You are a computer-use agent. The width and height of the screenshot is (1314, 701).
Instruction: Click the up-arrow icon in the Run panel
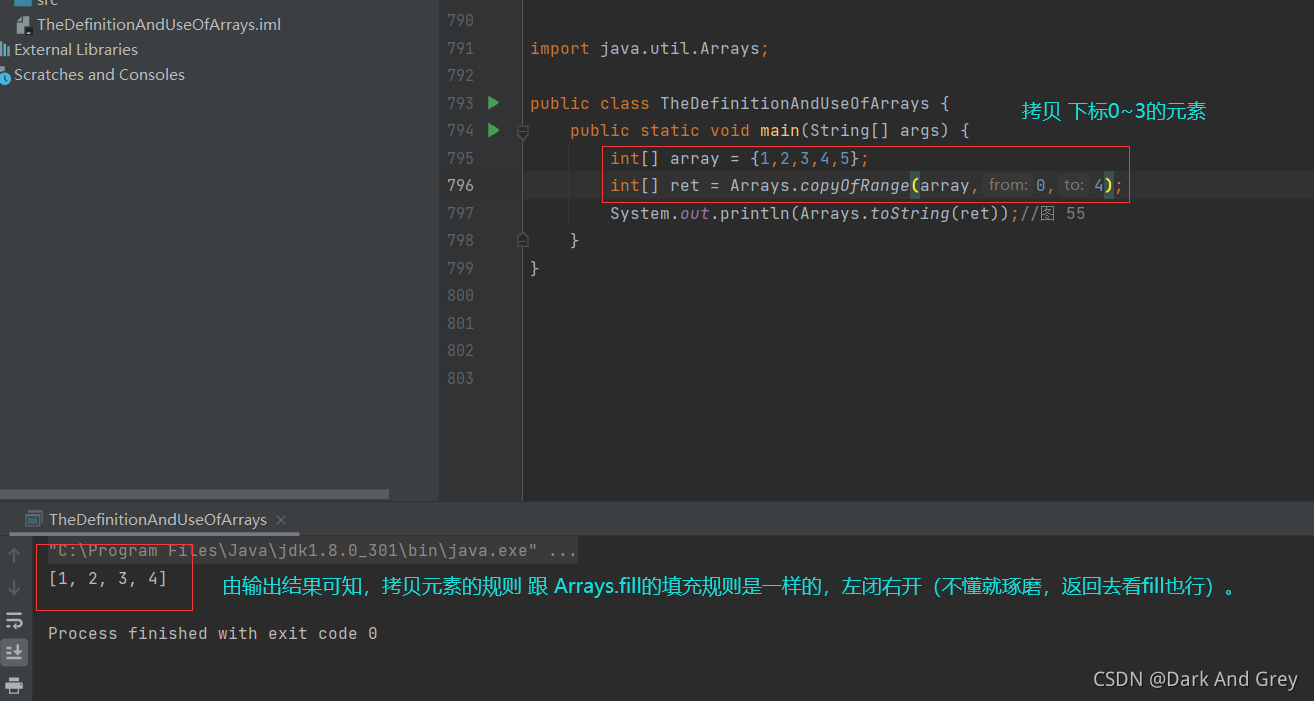pos(14,555)
